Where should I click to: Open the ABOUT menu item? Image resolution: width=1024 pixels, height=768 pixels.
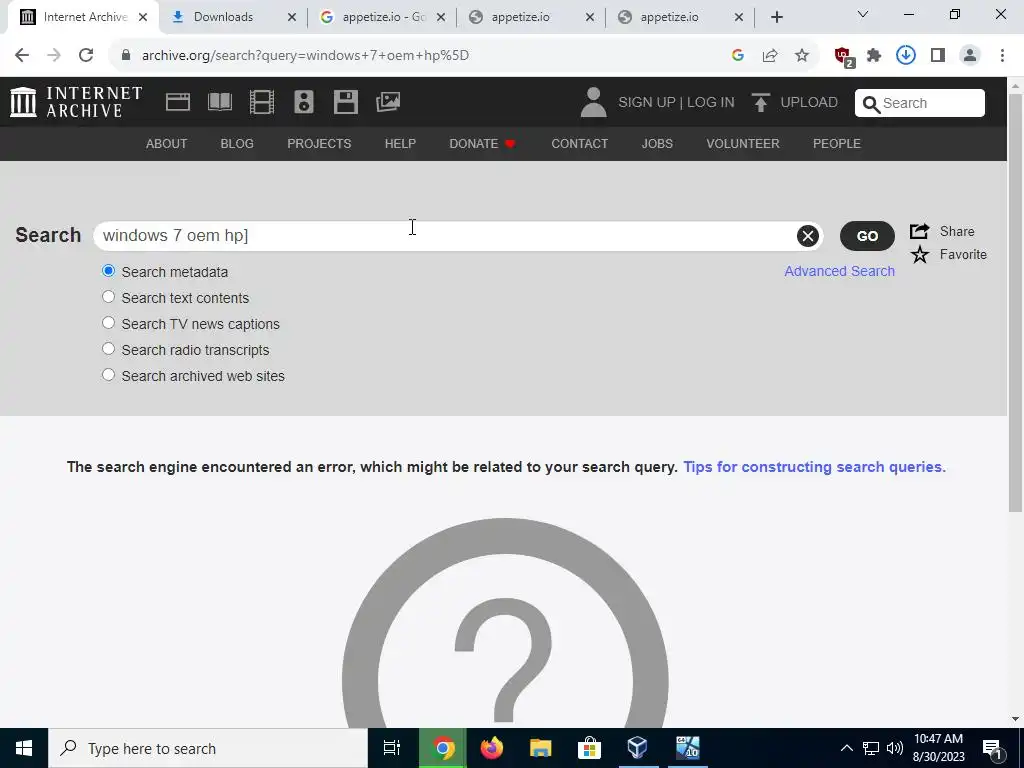pos(167,144)
